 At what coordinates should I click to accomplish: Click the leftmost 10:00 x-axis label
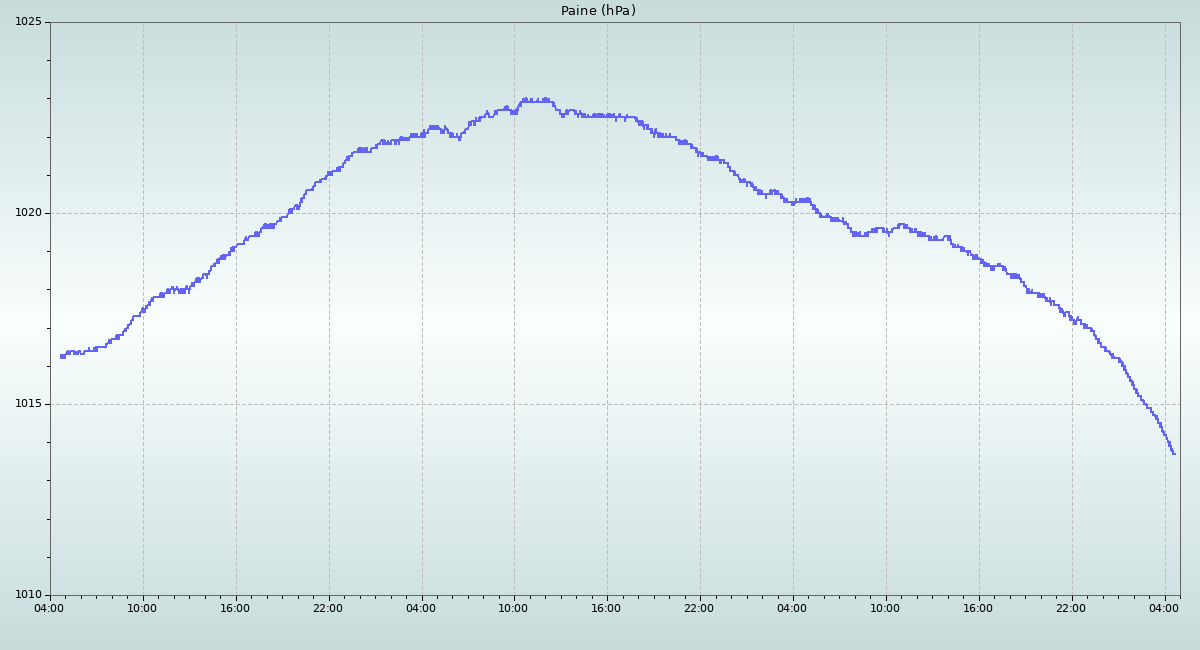tap(142, 607)
